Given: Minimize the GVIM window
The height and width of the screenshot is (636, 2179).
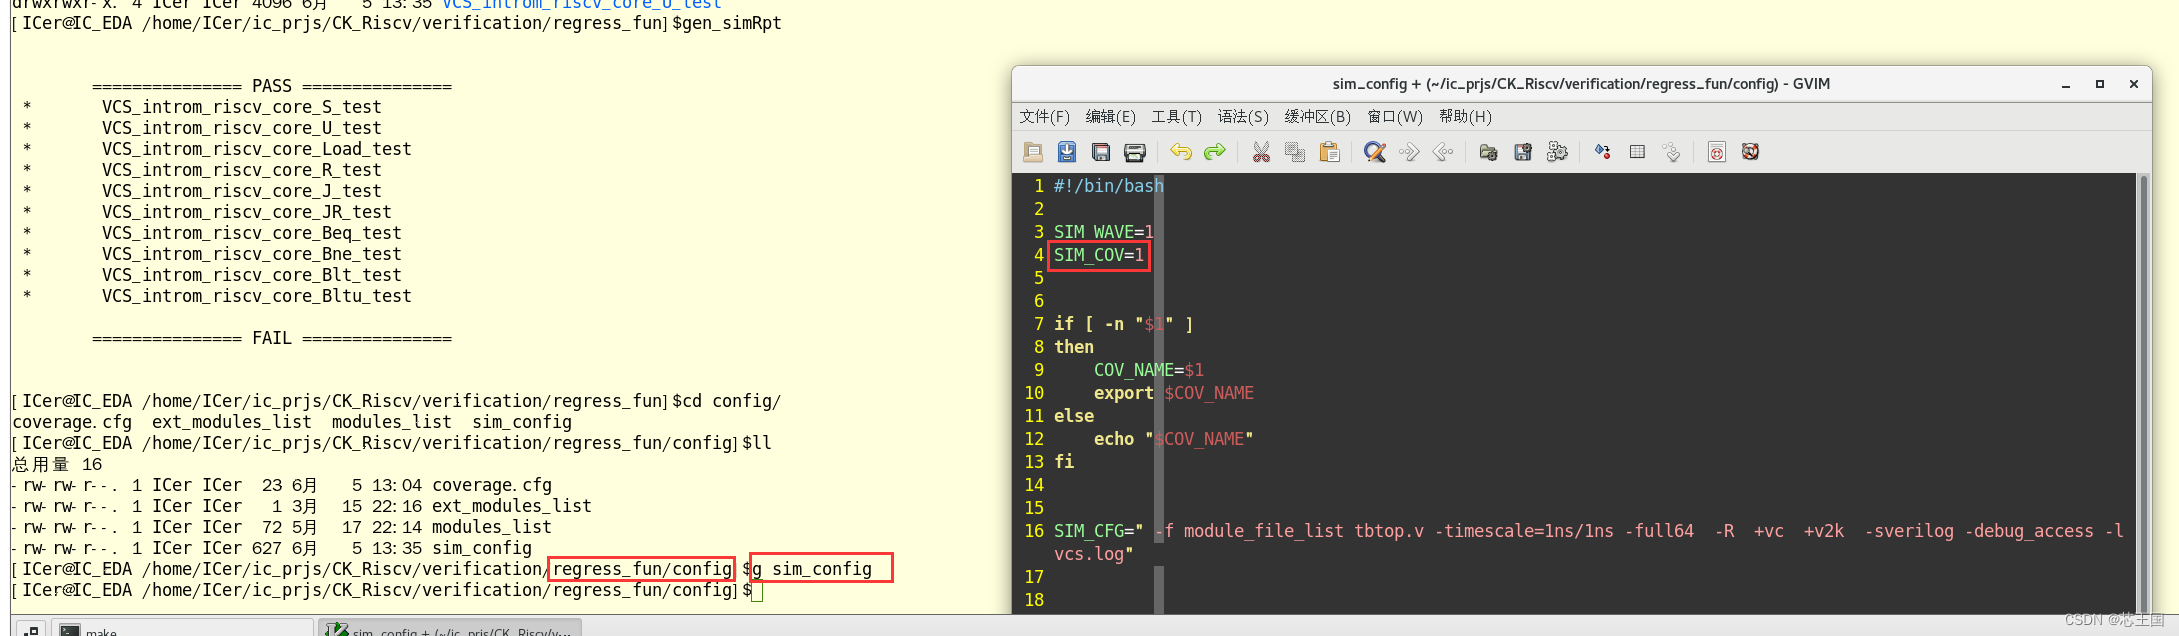Looking at the screenshot, I should 2066,85.
